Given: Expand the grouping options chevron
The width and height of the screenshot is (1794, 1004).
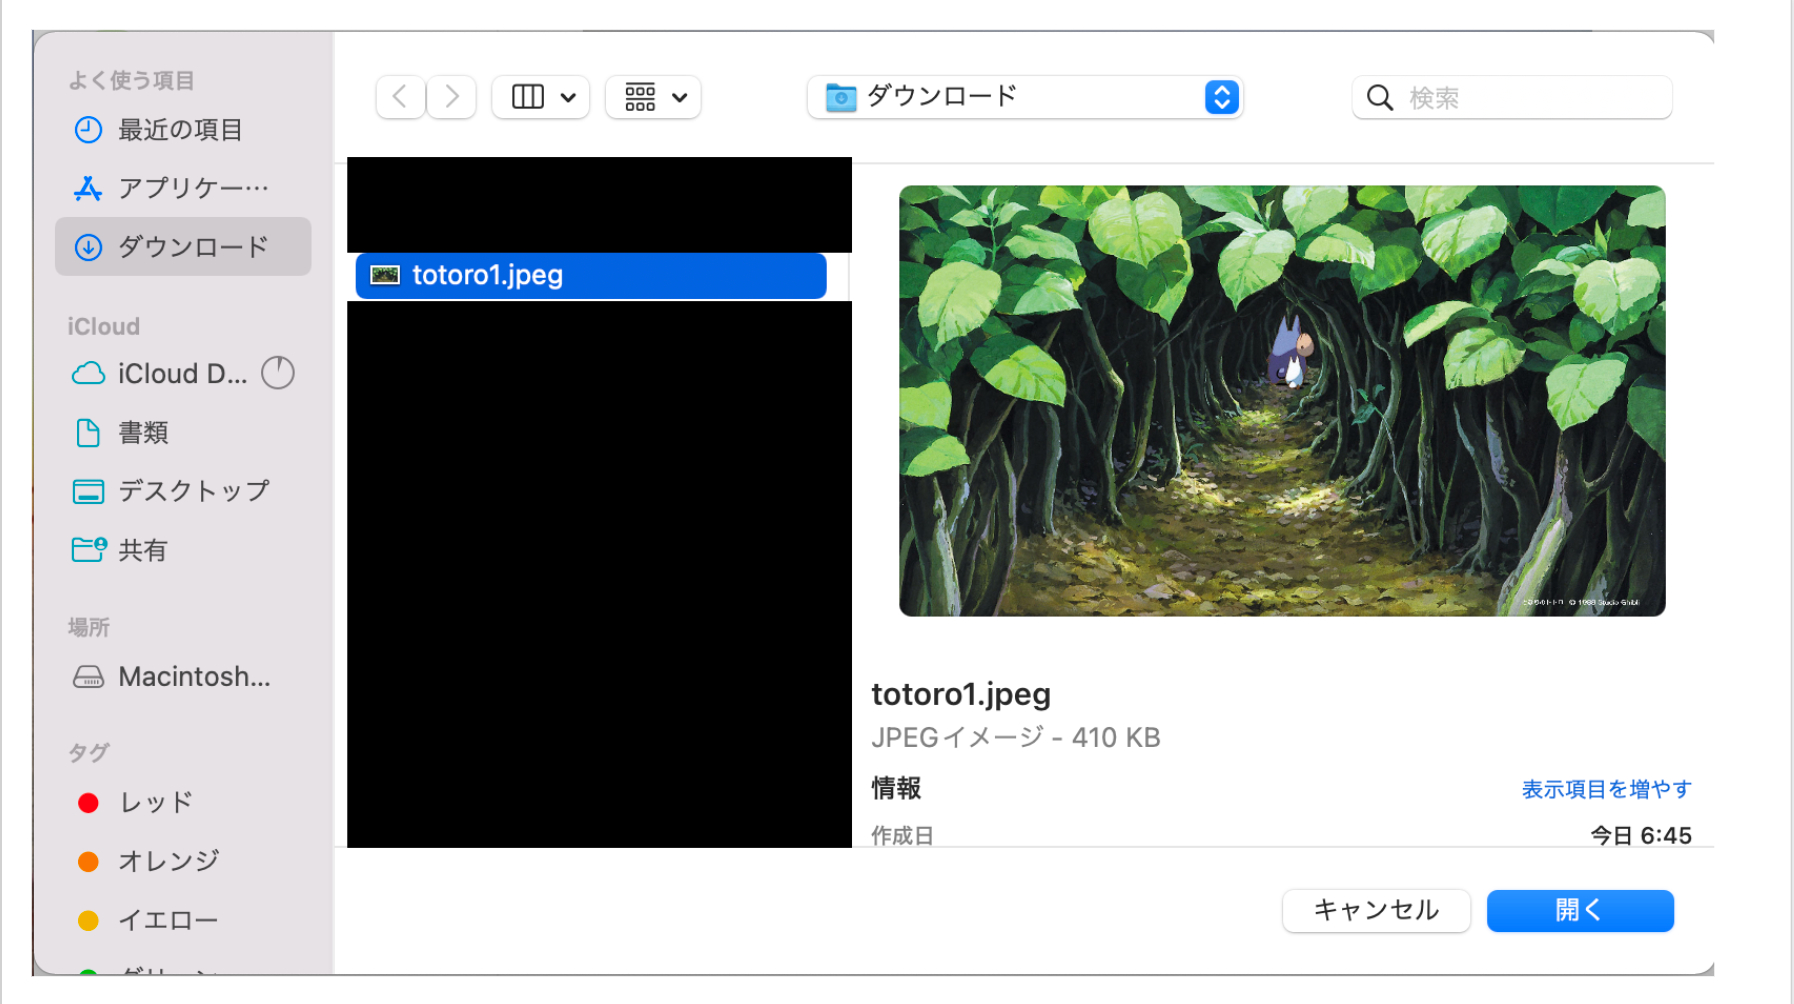Looking at the screenshot, I should point(680,98).
